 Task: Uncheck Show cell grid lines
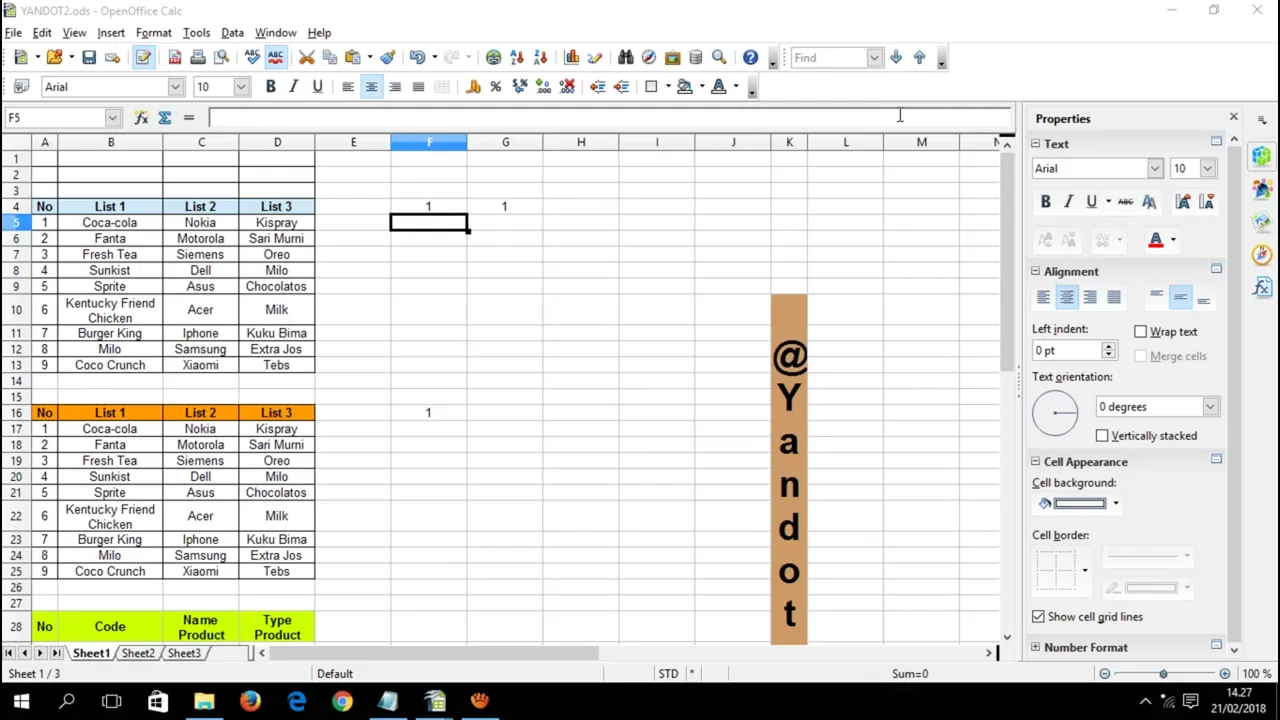point(1038,617)
